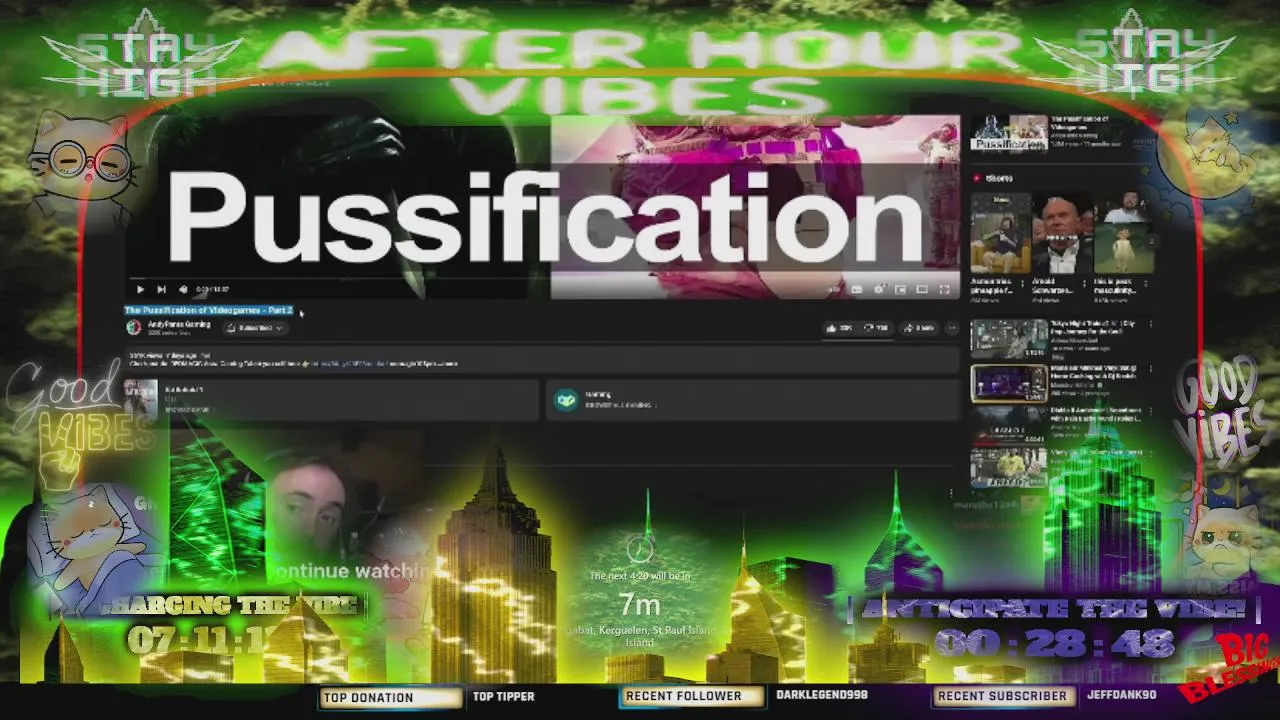Open the game card below the description
Viewport: 1280px width, 720px height.
click(x=330, y=400)
